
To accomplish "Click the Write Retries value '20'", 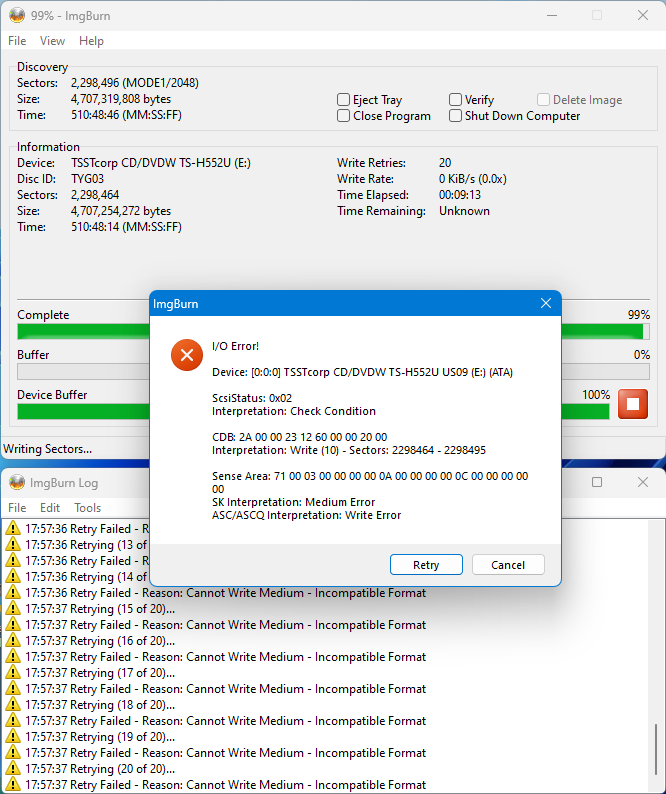I will pyautogui.click(x=445, y=163).
